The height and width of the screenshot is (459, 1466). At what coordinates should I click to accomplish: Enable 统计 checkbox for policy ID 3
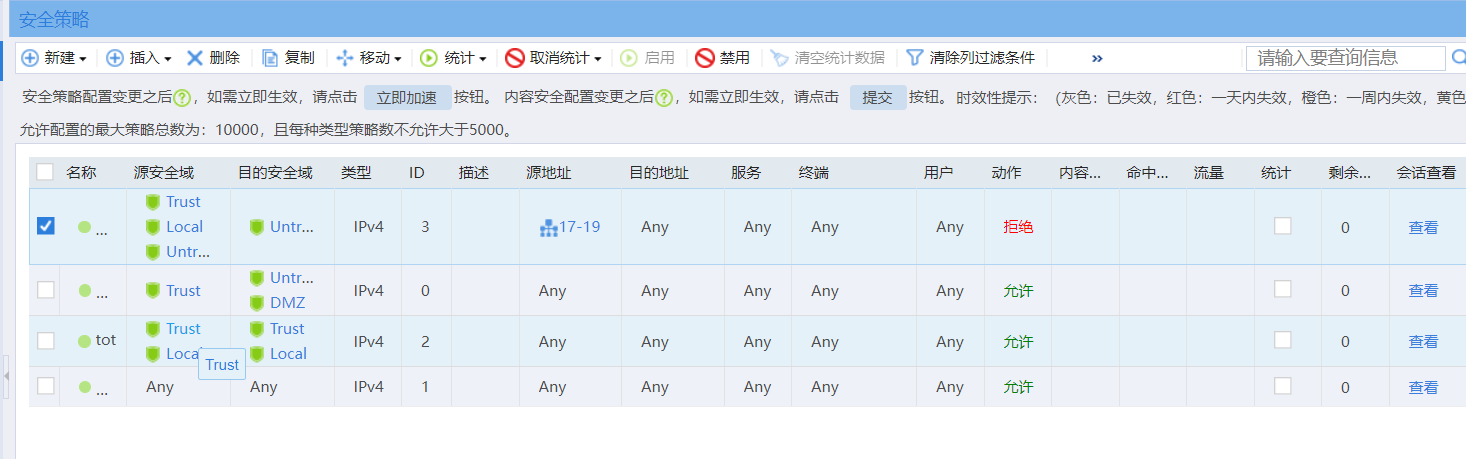pyautogui.click(x=1282, y=226)
